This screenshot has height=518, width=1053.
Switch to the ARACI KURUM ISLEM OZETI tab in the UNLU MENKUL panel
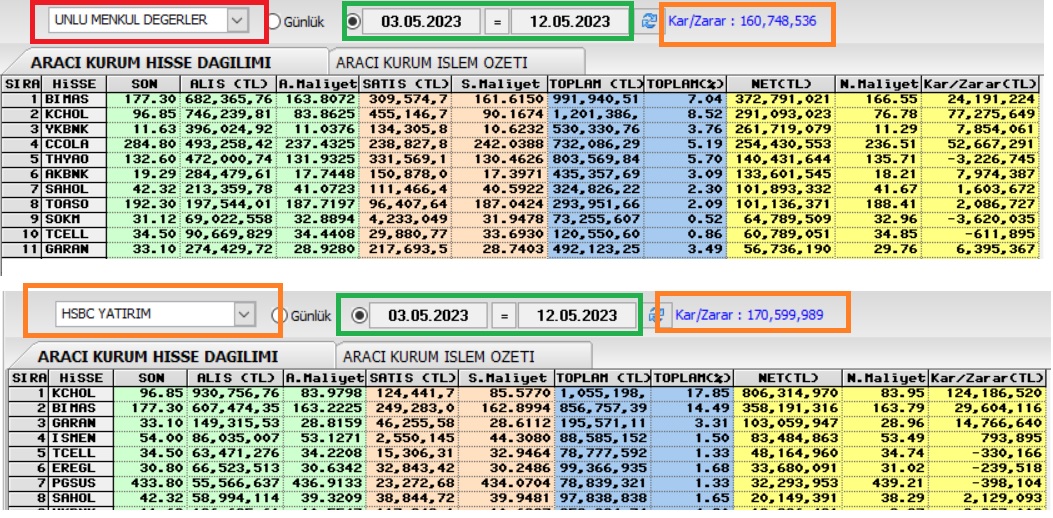click(x=431, y=63)
